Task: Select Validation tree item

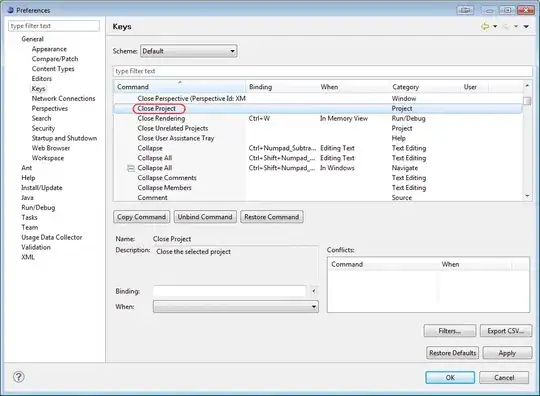Action: (x=36, y=247)
